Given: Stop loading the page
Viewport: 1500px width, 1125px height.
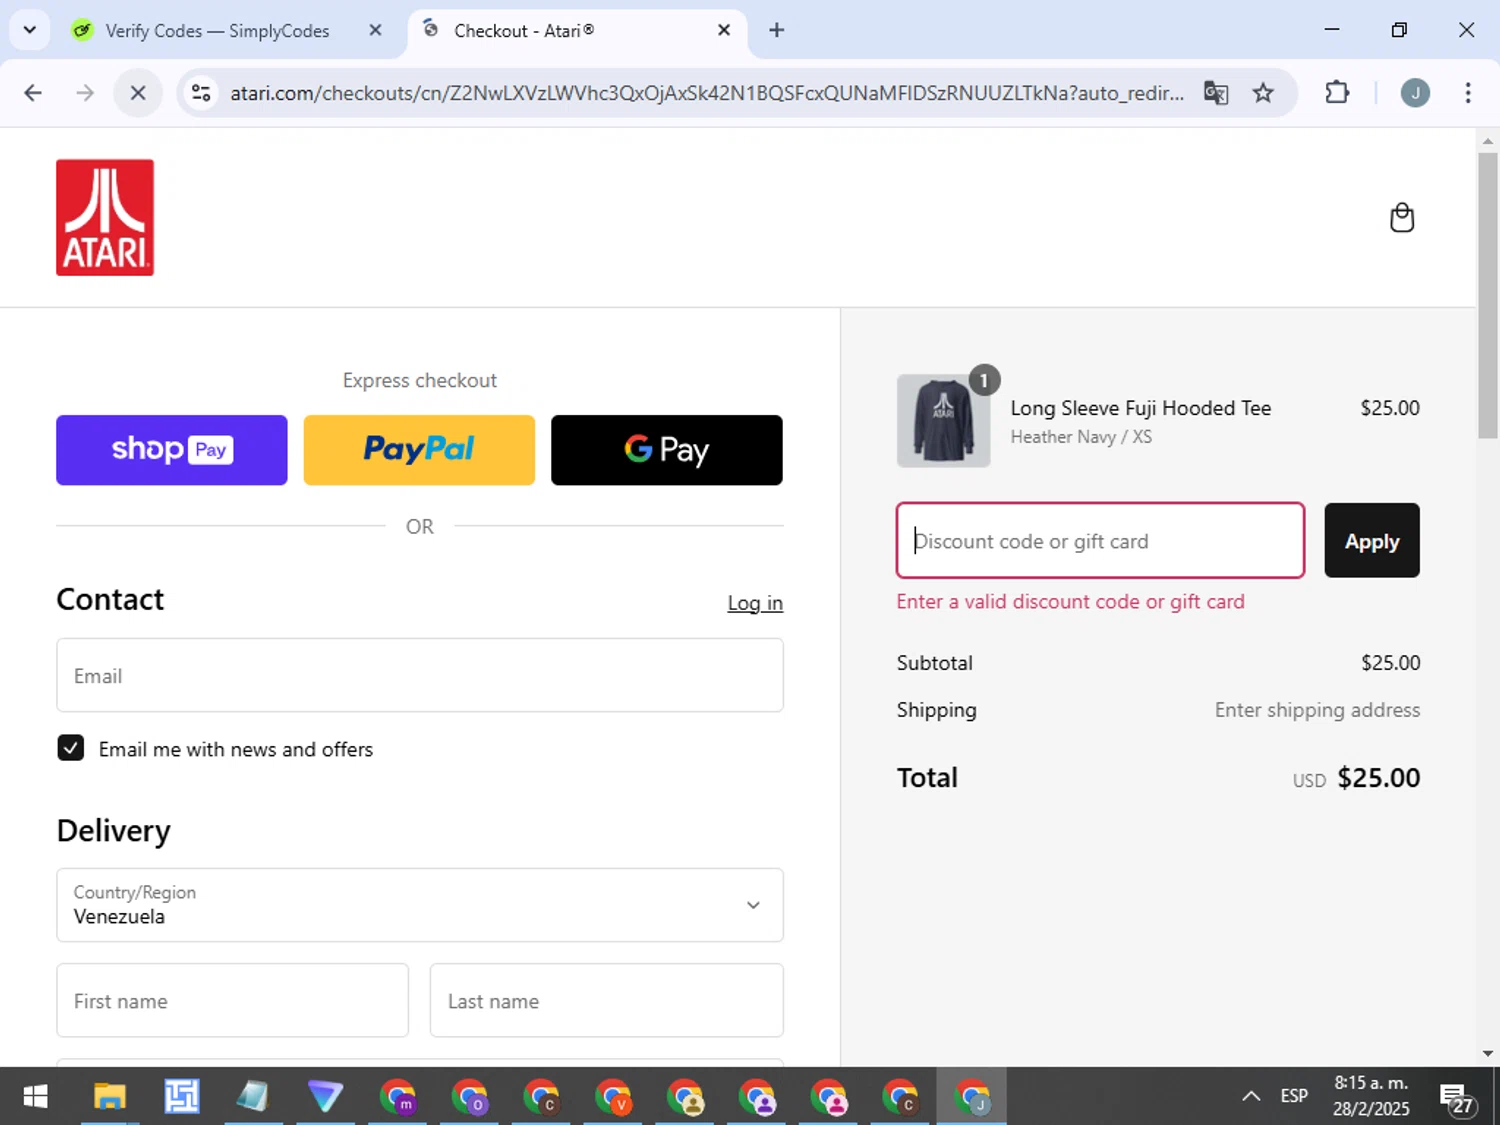Looking at the screenshot, I should coord(138,93).
